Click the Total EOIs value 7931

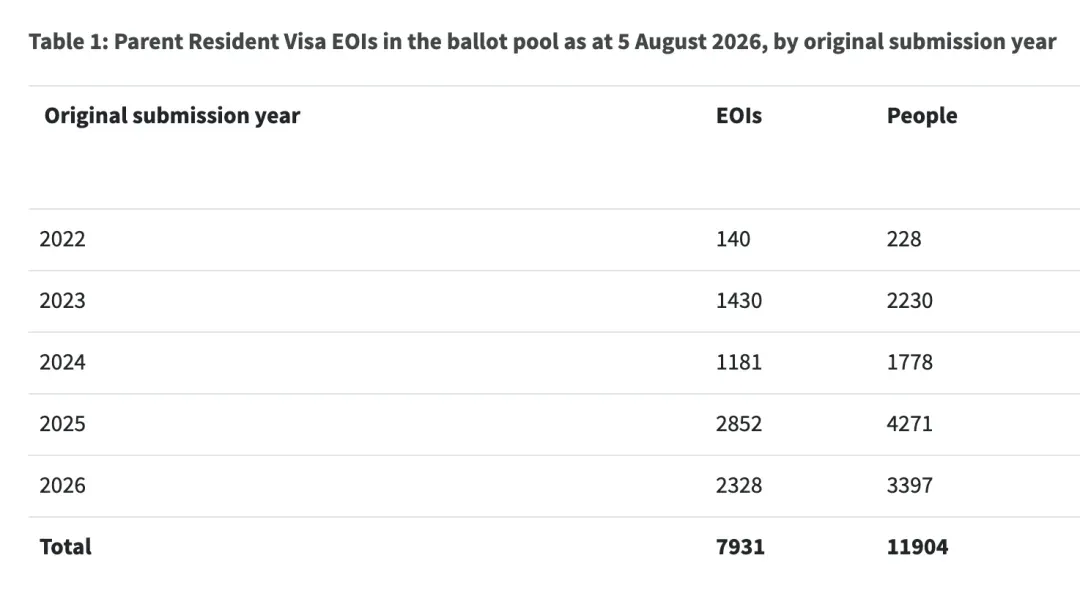[x=740, y=547]
